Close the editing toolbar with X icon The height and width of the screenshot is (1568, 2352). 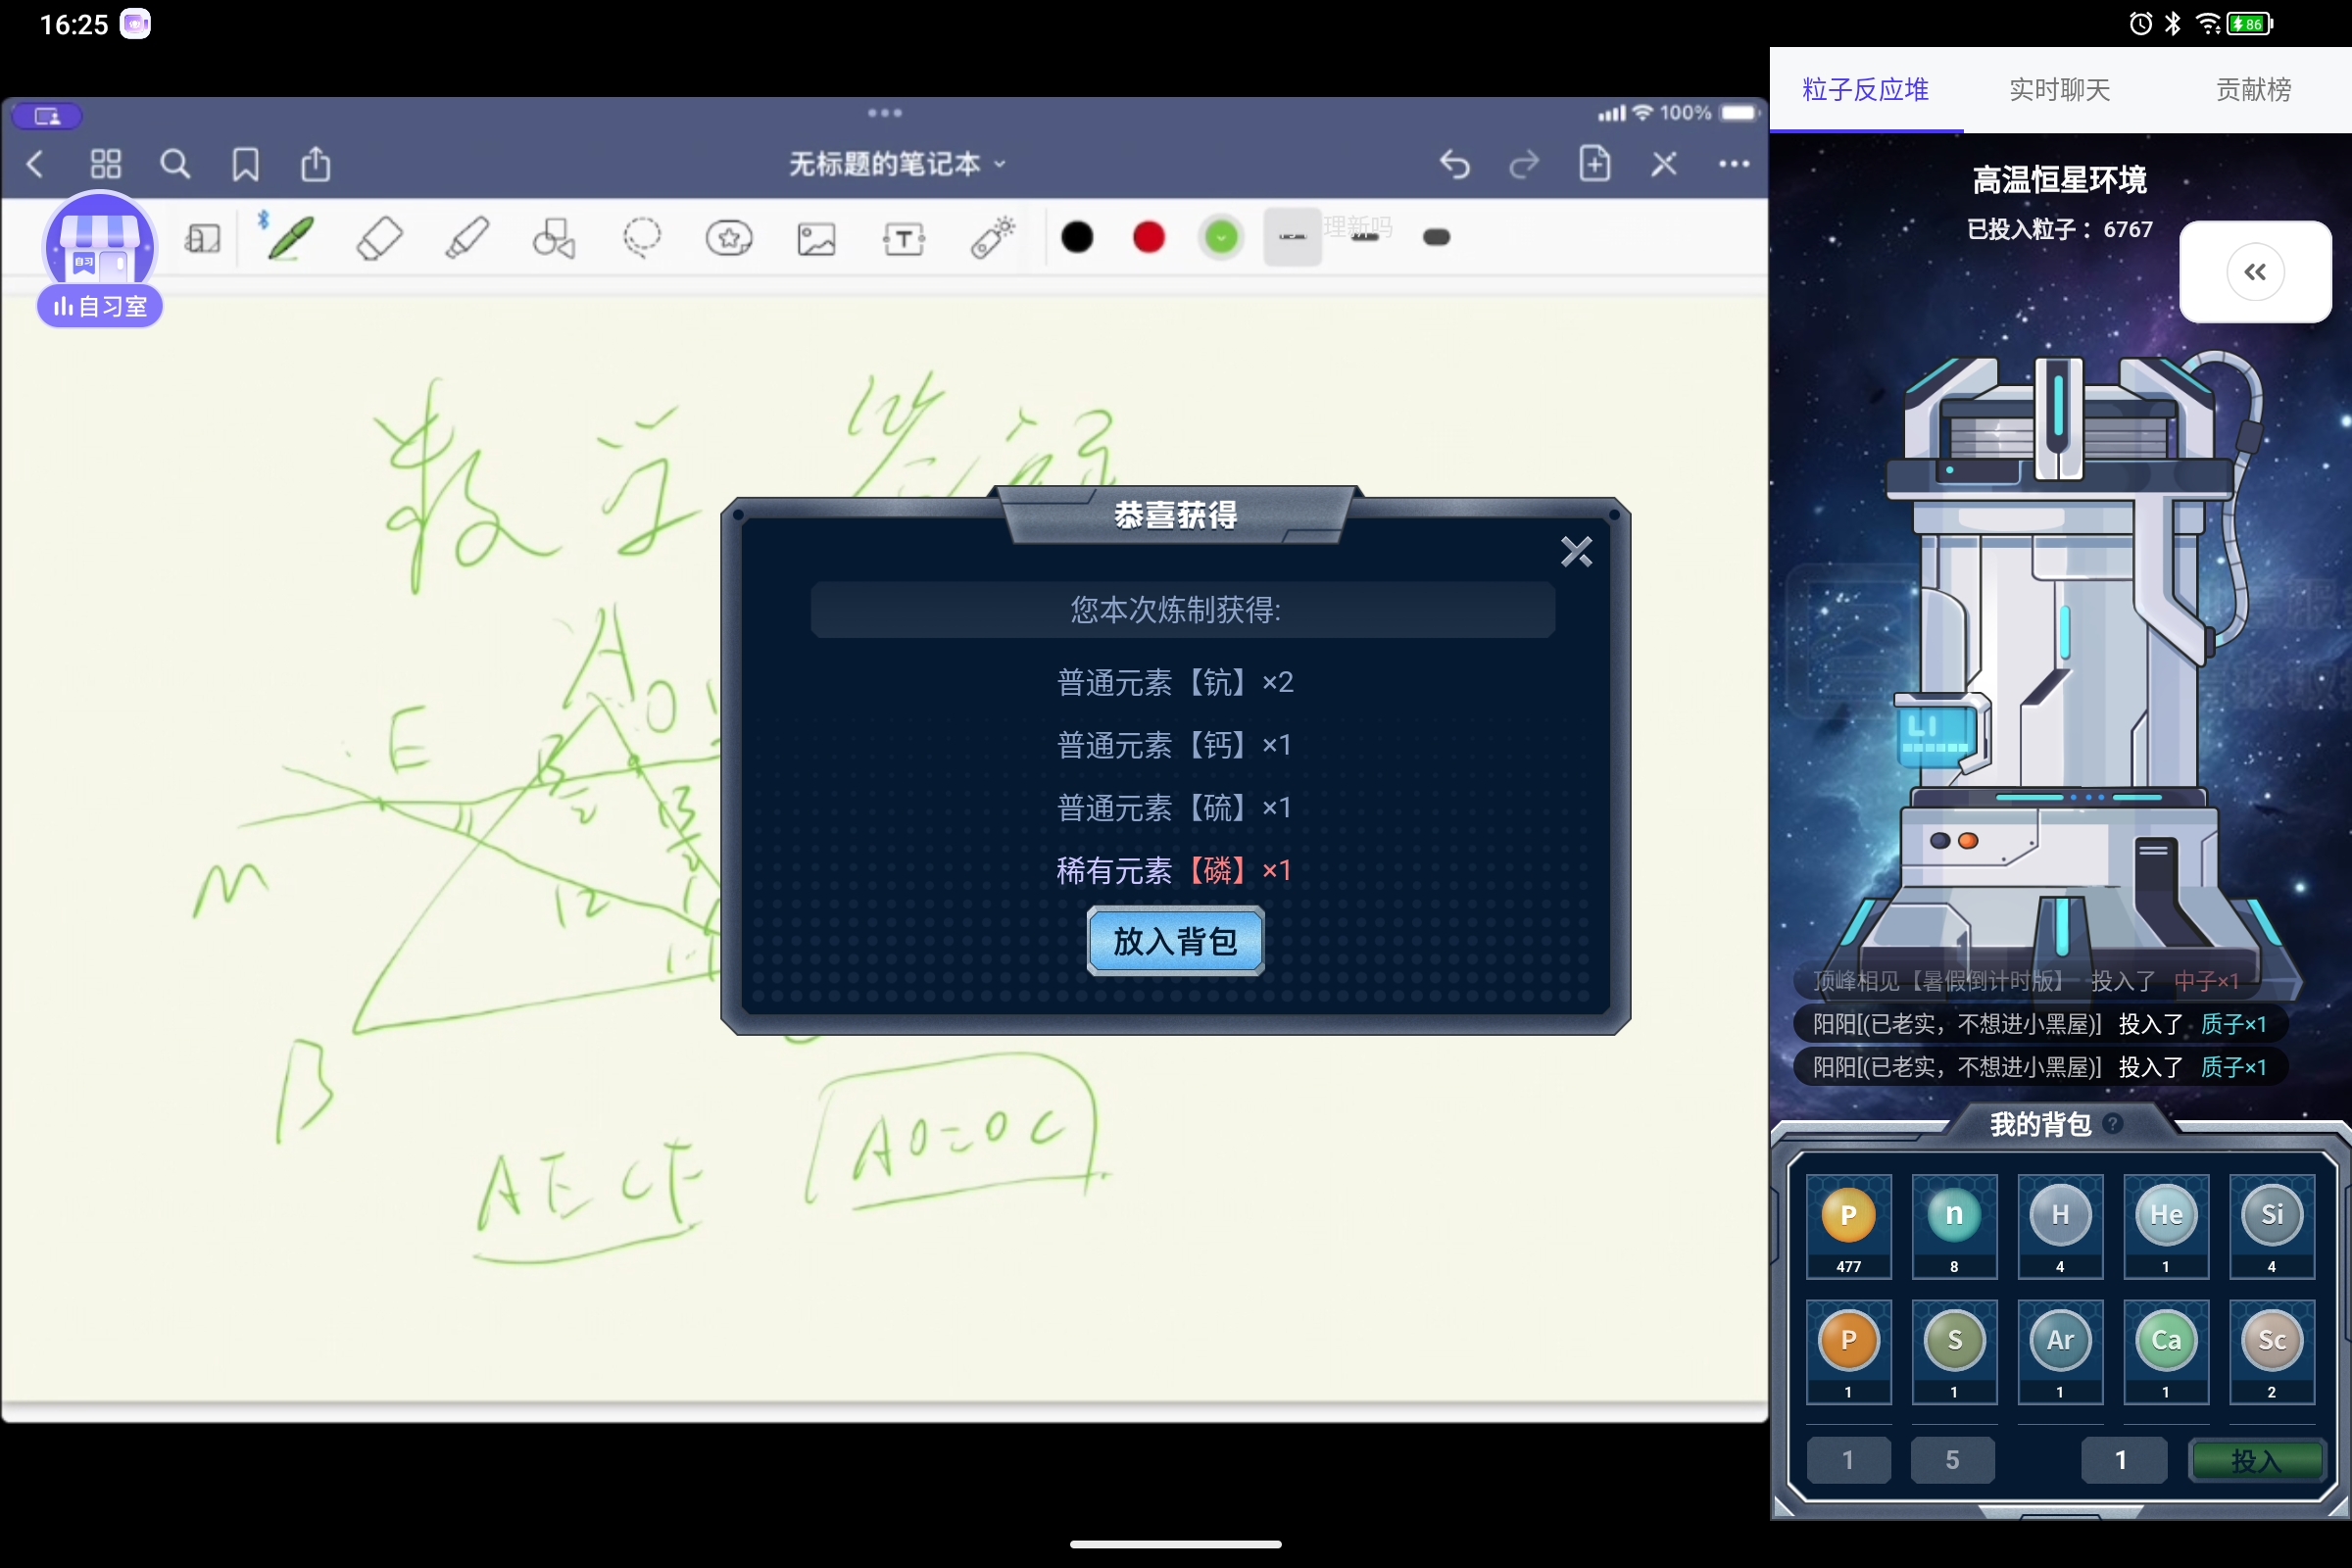[1664, 163]
